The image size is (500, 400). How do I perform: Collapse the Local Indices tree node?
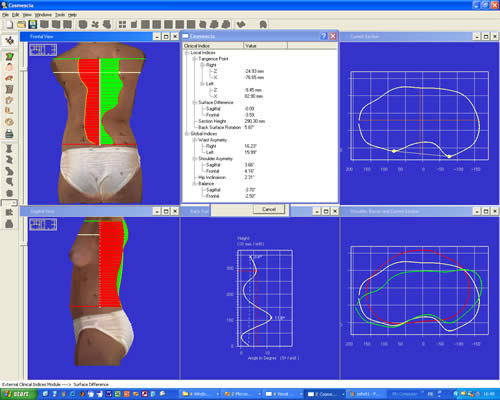pyautogui.click(x=187, y=53)
